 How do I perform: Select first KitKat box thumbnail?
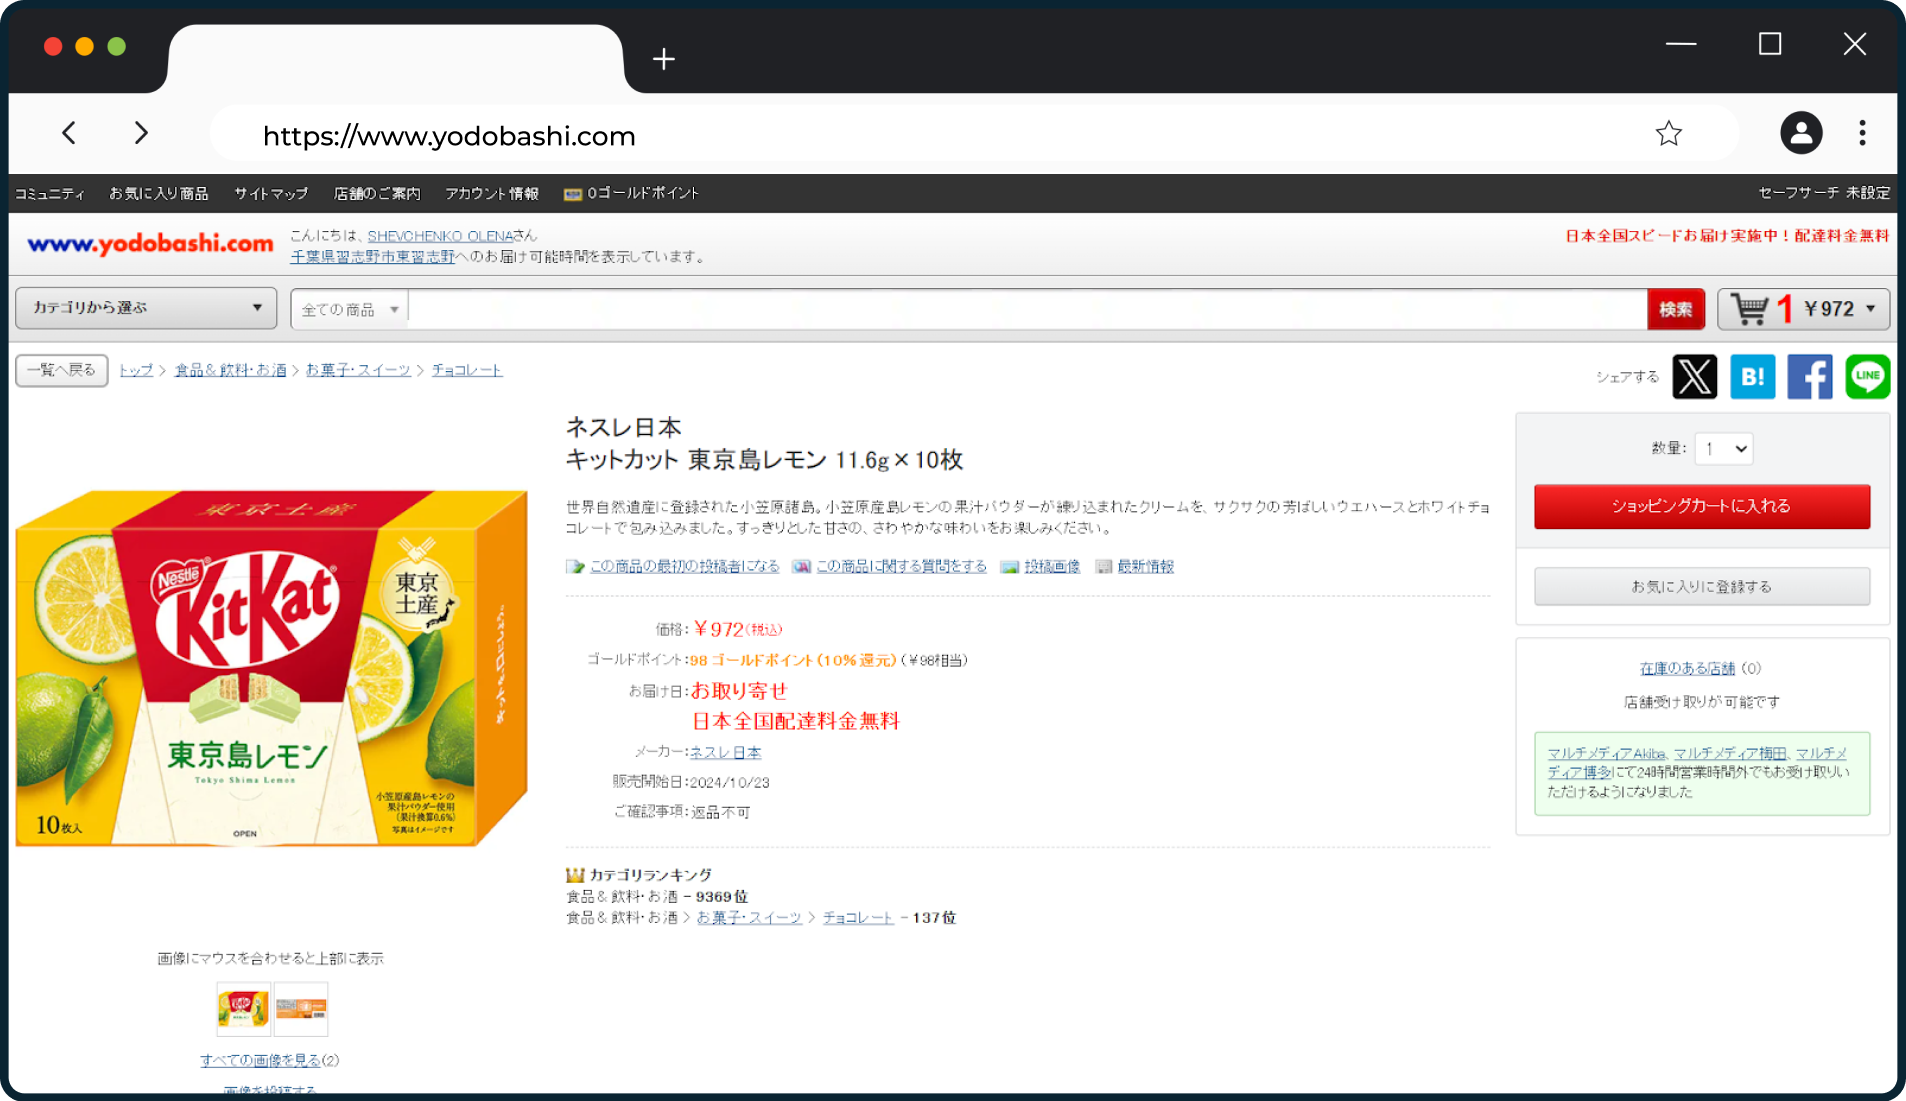(243, 1008)
